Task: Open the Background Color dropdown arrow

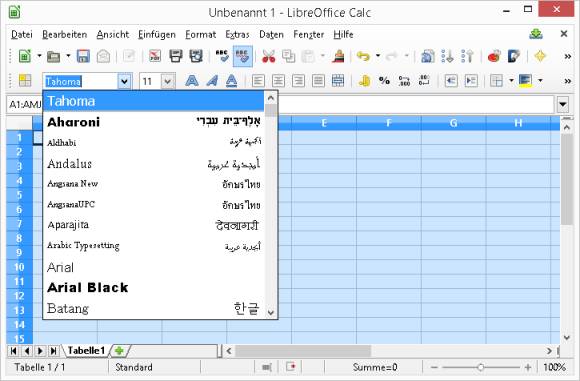Action: [540, 81]
